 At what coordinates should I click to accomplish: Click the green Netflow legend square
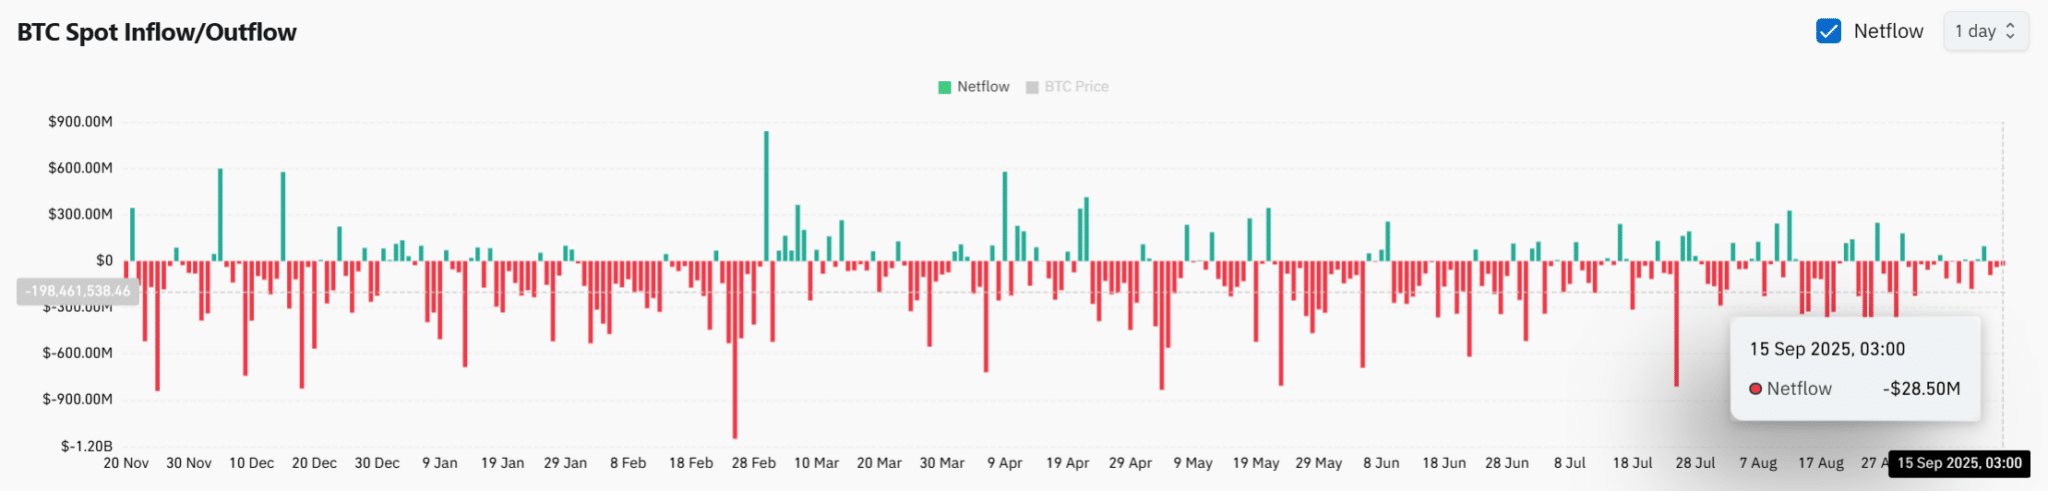pyautogui.click(x=944, y=87)
